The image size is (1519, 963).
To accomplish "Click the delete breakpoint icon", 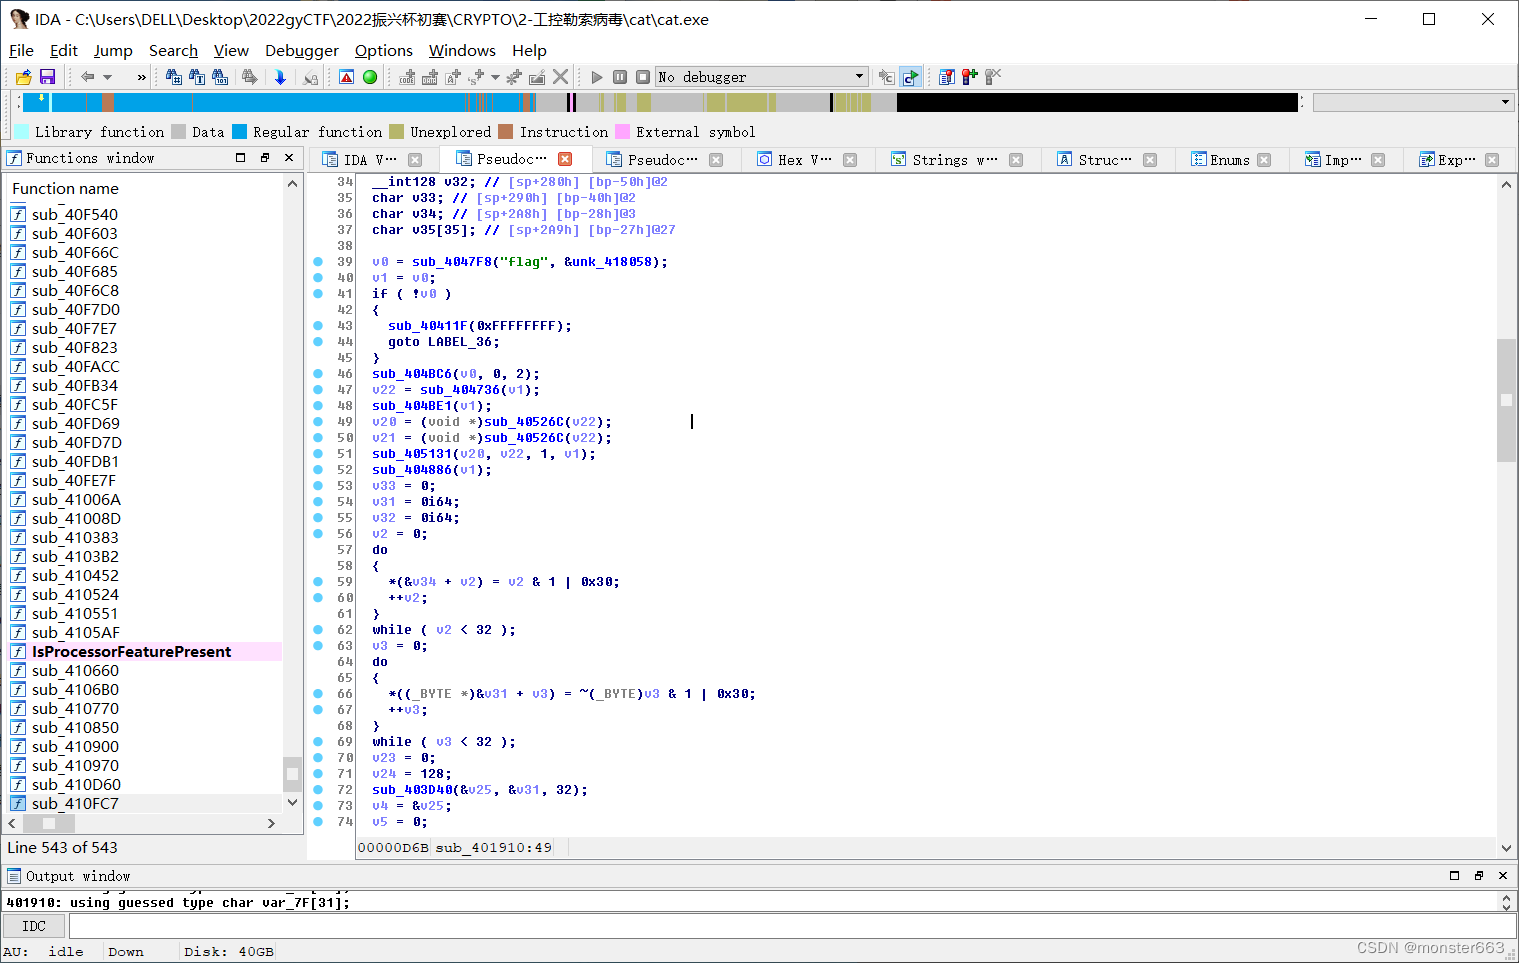I will [993, 77].
